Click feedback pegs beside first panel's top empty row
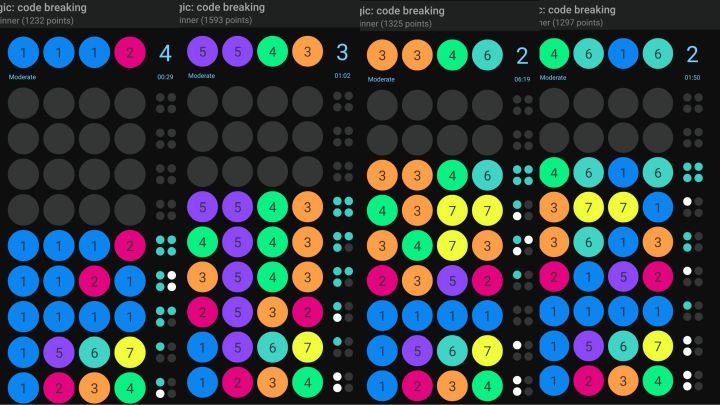The height and width of the screenshot is (405, 720). pyautogui.click(x=165, y=103)
